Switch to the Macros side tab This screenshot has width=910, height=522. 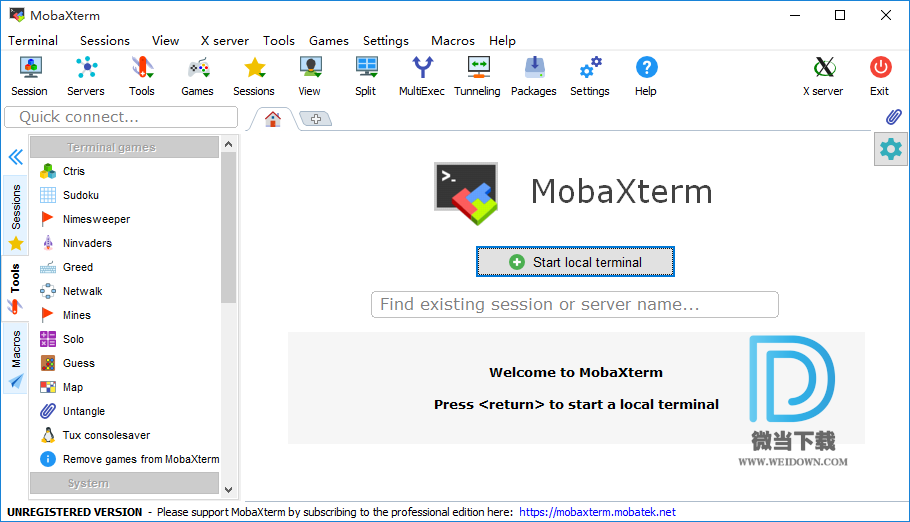16,358
